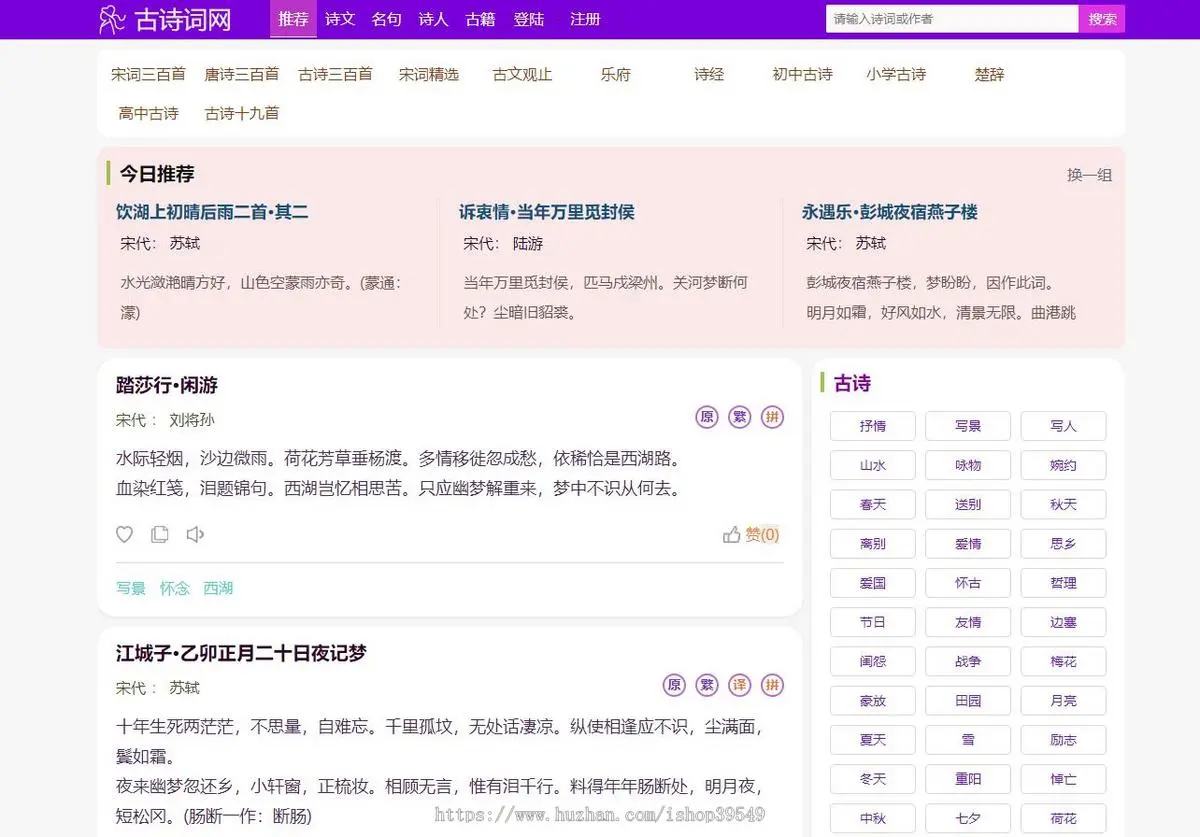Open the 初中古诗 collection

(x=803, y=74)
